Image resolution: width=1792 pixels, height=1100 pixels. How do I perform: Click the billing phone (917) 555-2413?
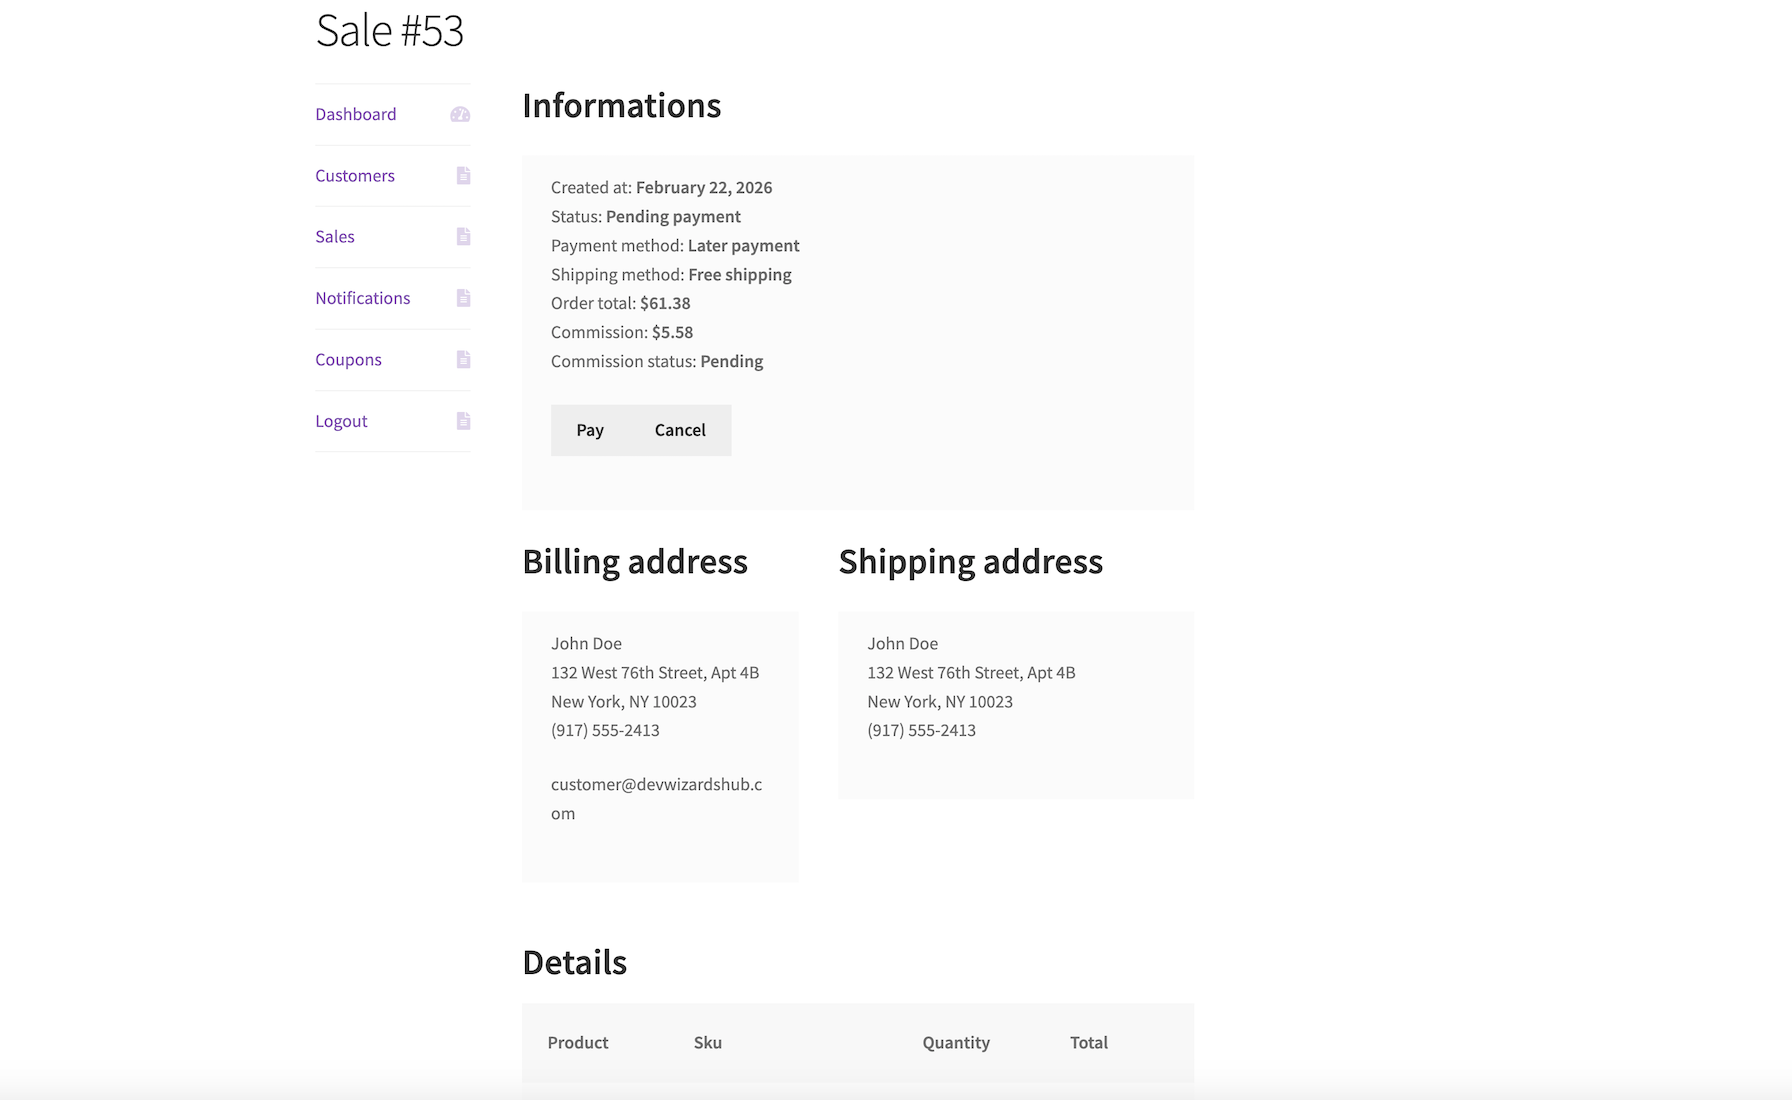[605, 730]
